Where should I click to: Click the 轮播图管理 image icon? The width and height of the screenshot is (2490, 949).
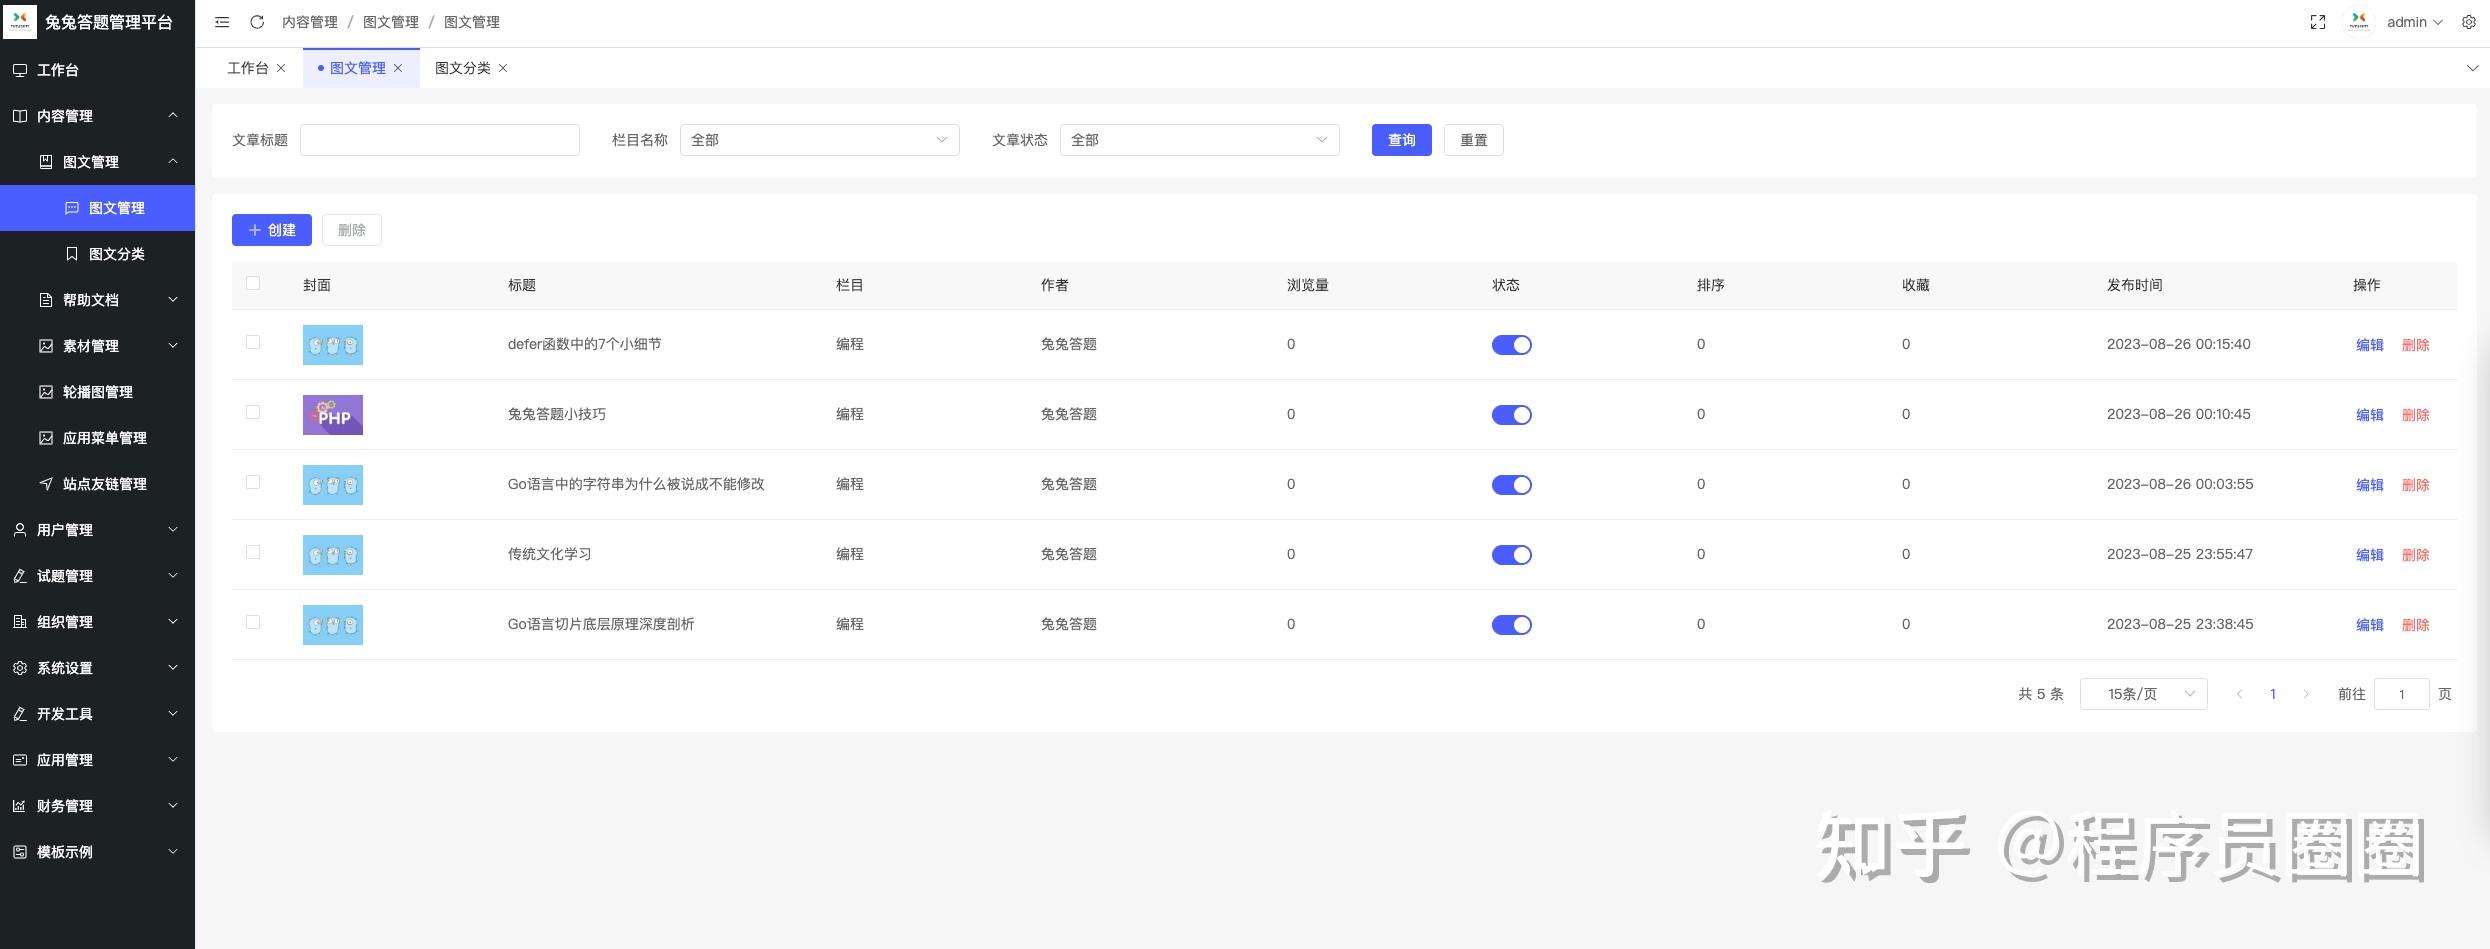46,392
